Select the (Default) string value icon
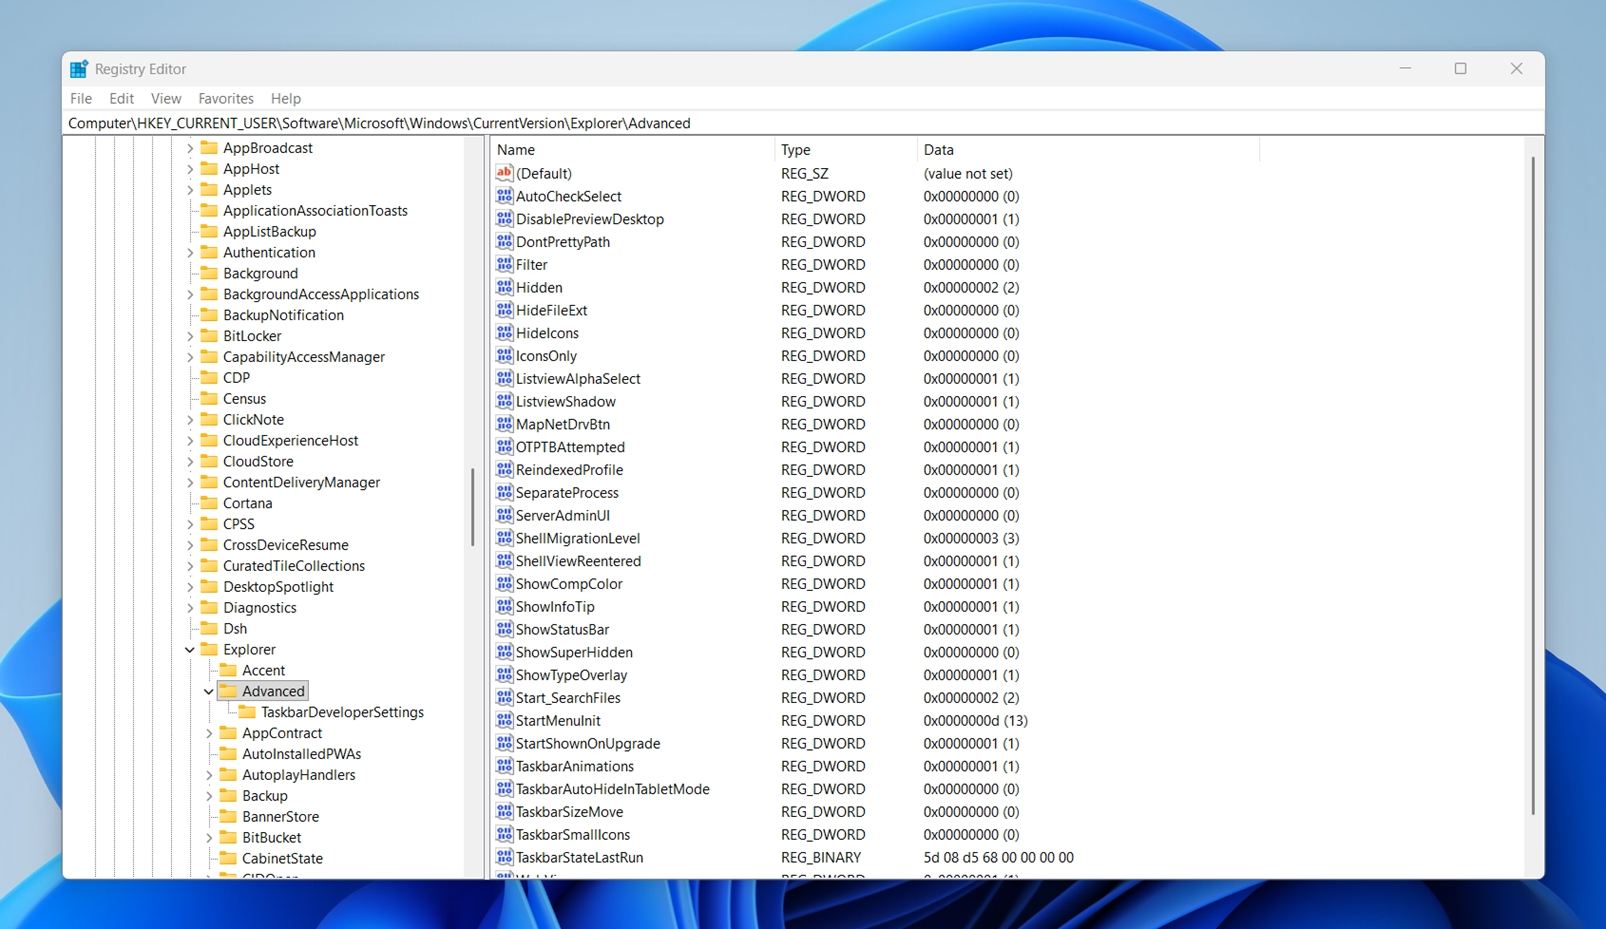1606x929 pixels. 504,173
